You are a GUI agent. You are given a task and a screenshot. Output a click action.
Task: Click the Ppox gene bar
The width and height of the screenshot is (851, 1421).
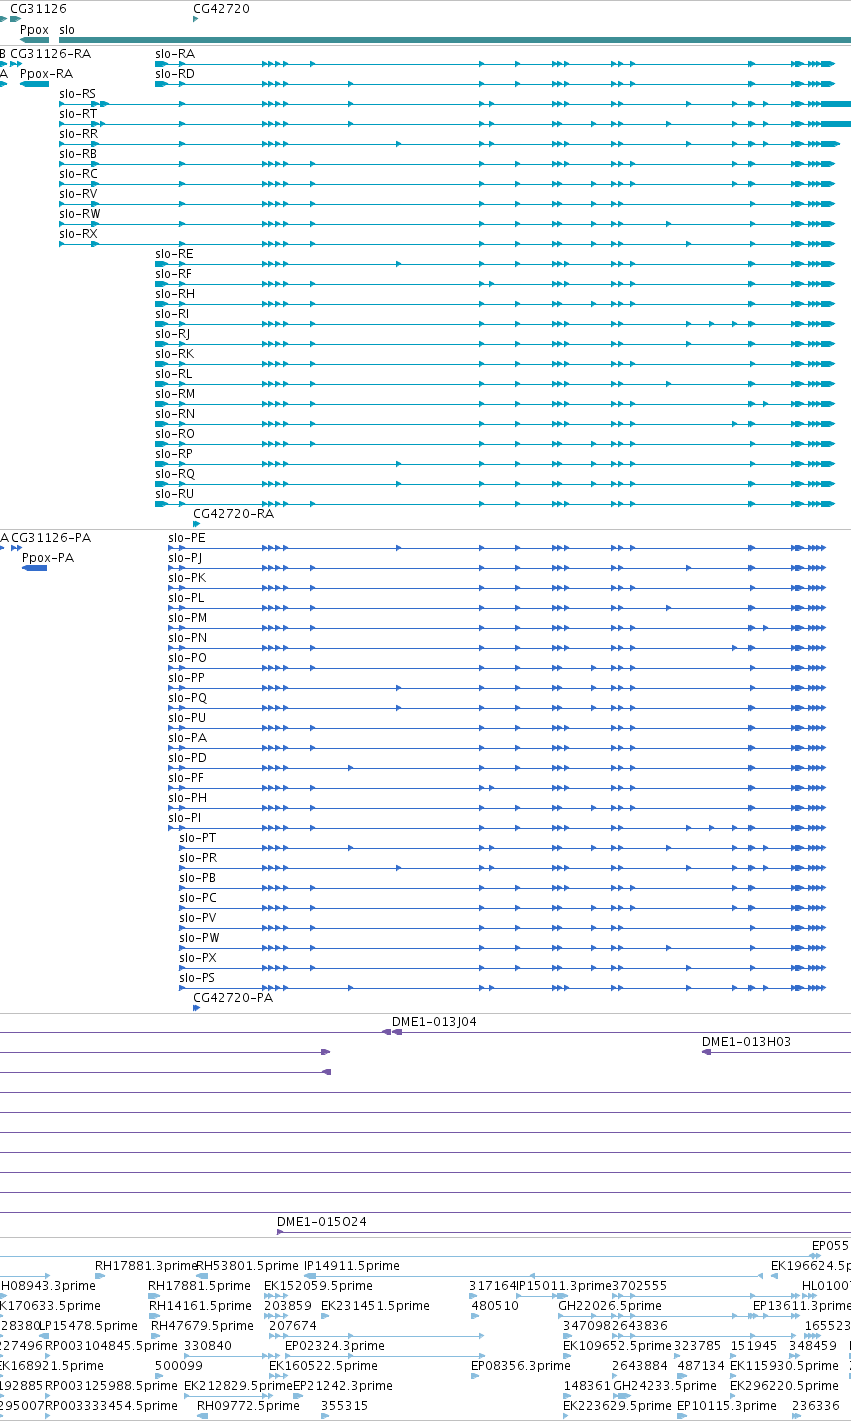34,40
